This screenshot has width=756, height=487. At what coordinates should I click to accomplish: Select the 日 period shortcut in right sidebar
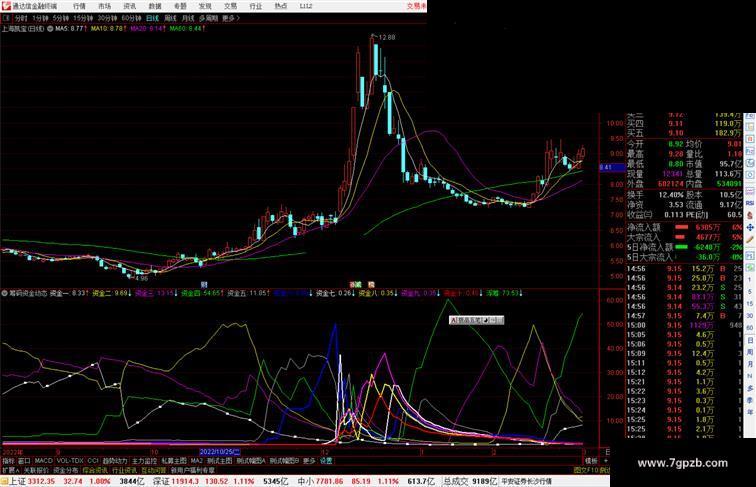click(x=750, y=340)
